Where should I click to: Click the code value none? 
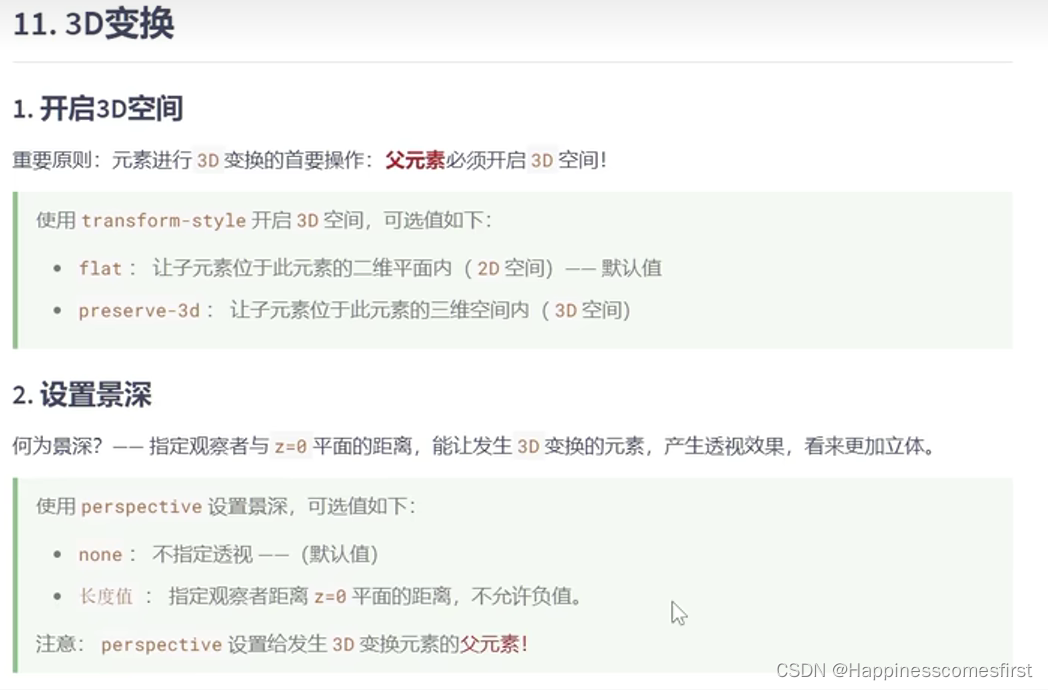98,554
